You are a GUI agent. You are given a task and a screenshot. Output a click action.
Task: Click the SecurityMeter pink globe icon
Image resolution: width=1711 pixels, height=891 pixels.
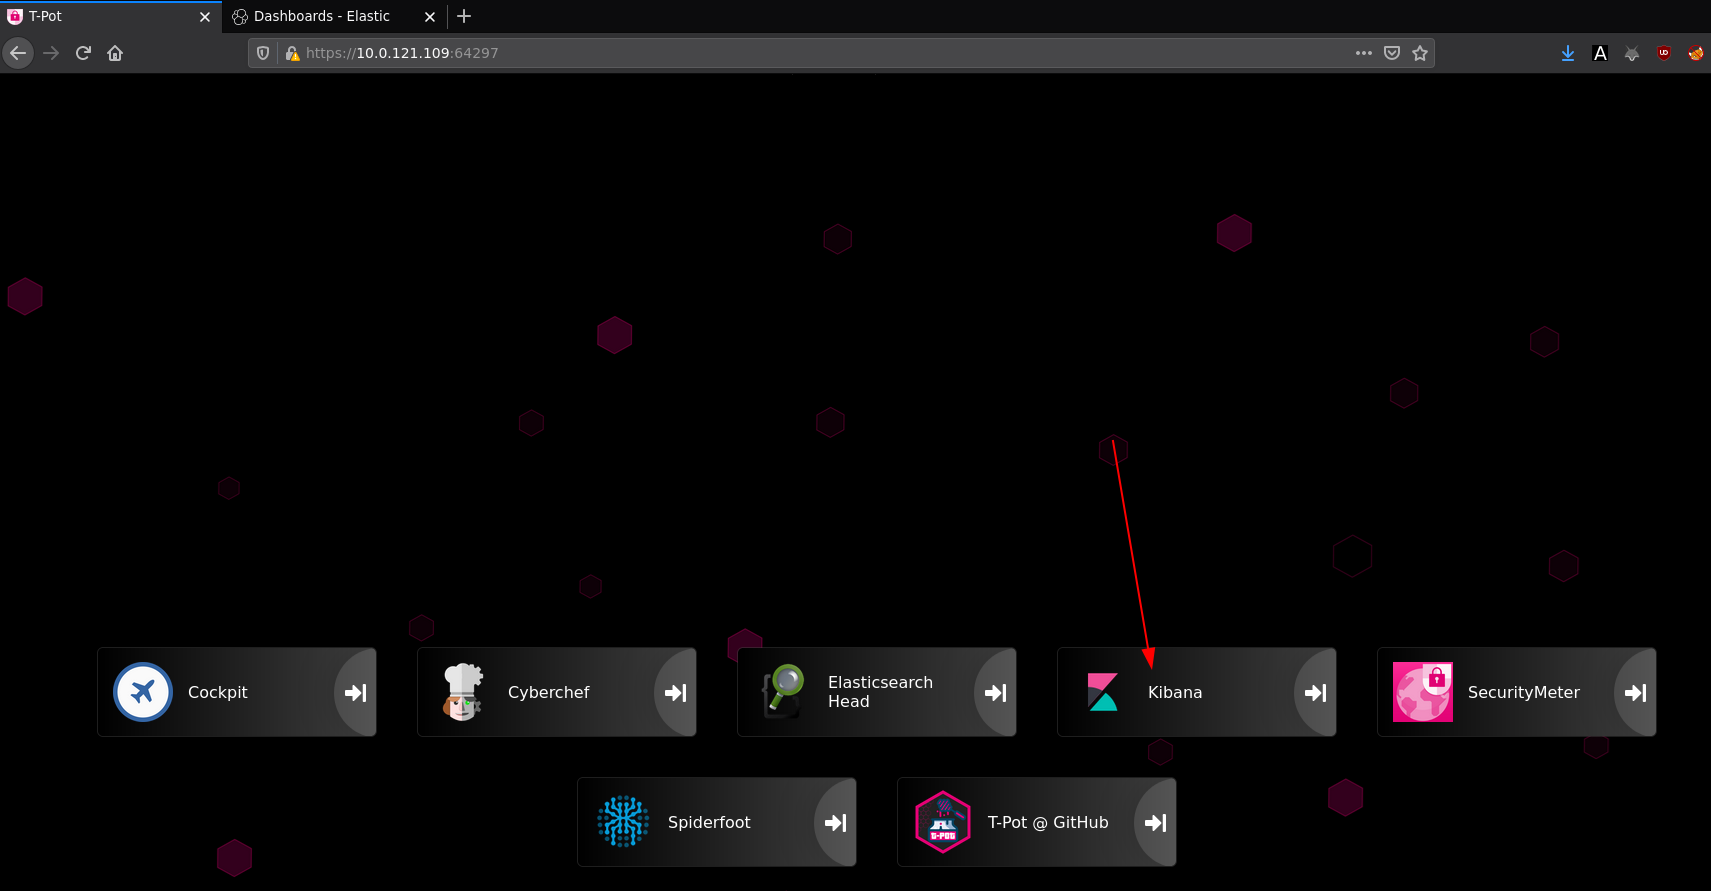coord(1423,692)
